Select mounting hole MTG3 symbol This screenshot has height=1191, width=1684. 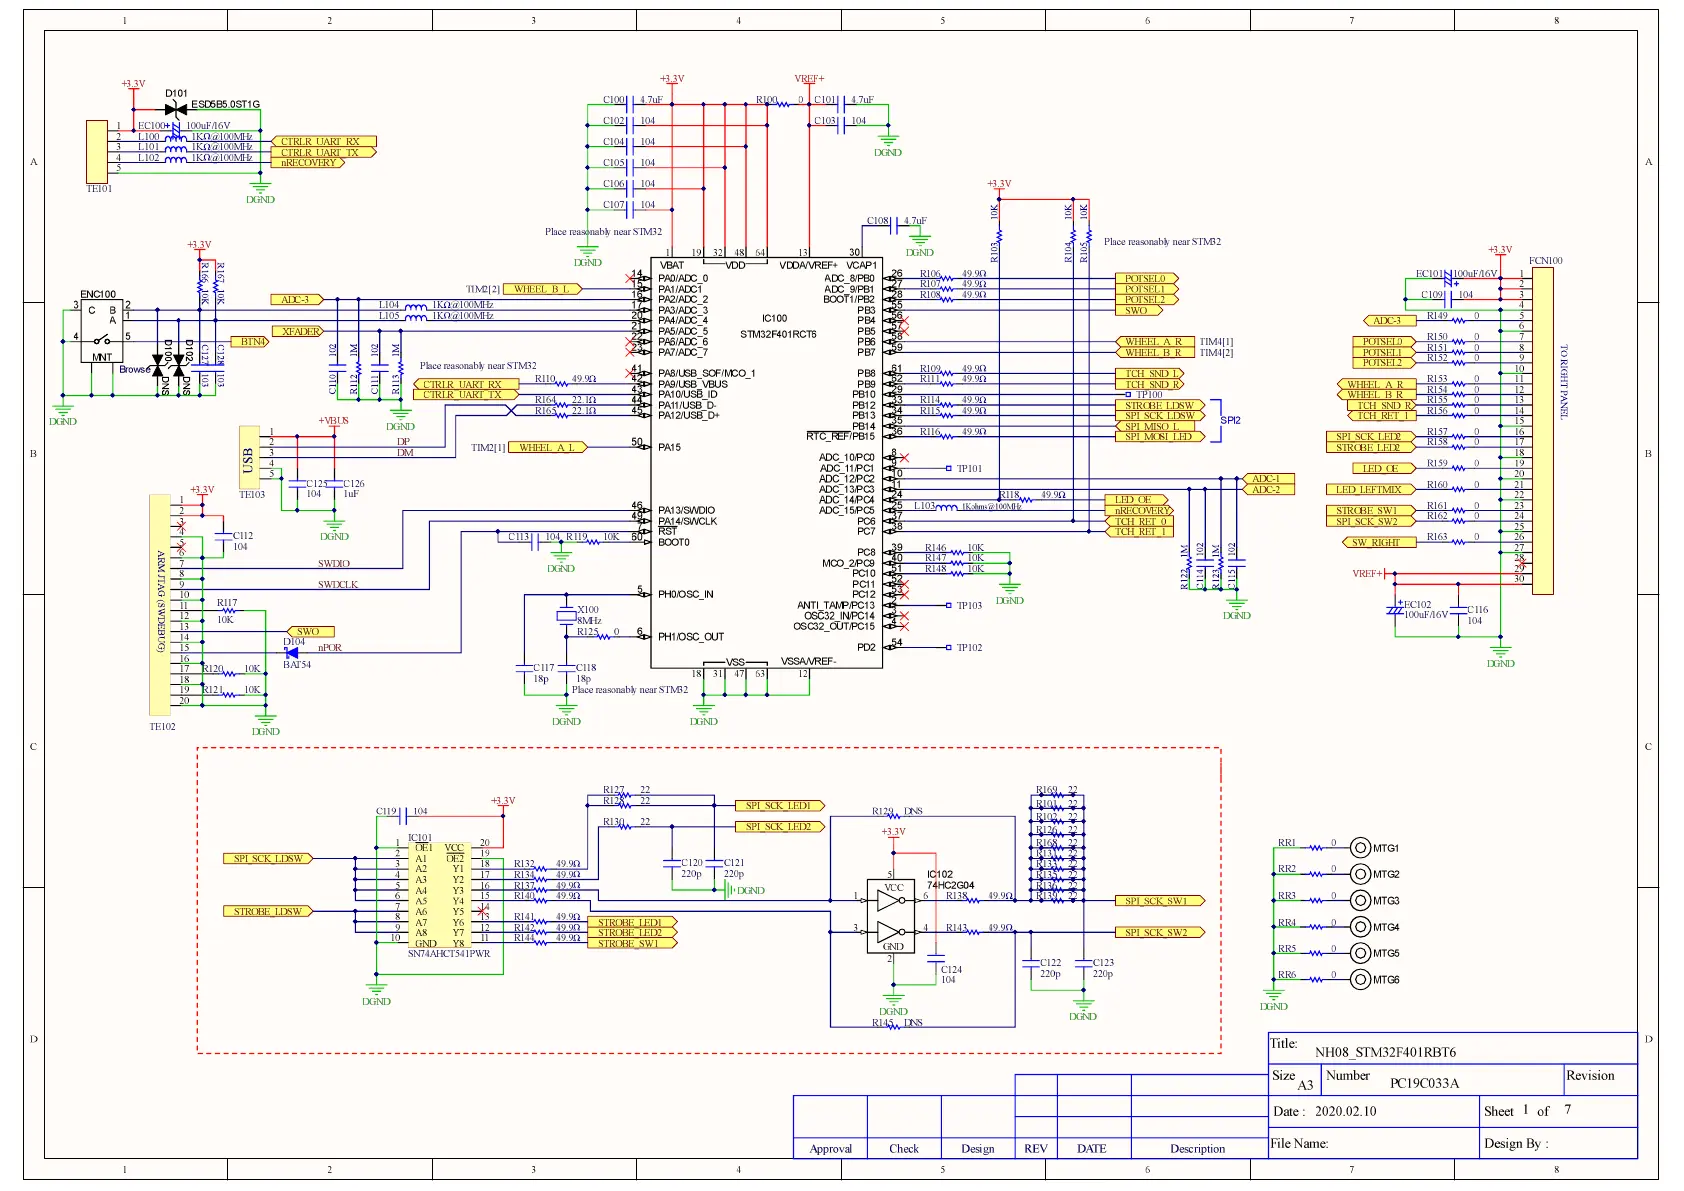coord(1360,901)
